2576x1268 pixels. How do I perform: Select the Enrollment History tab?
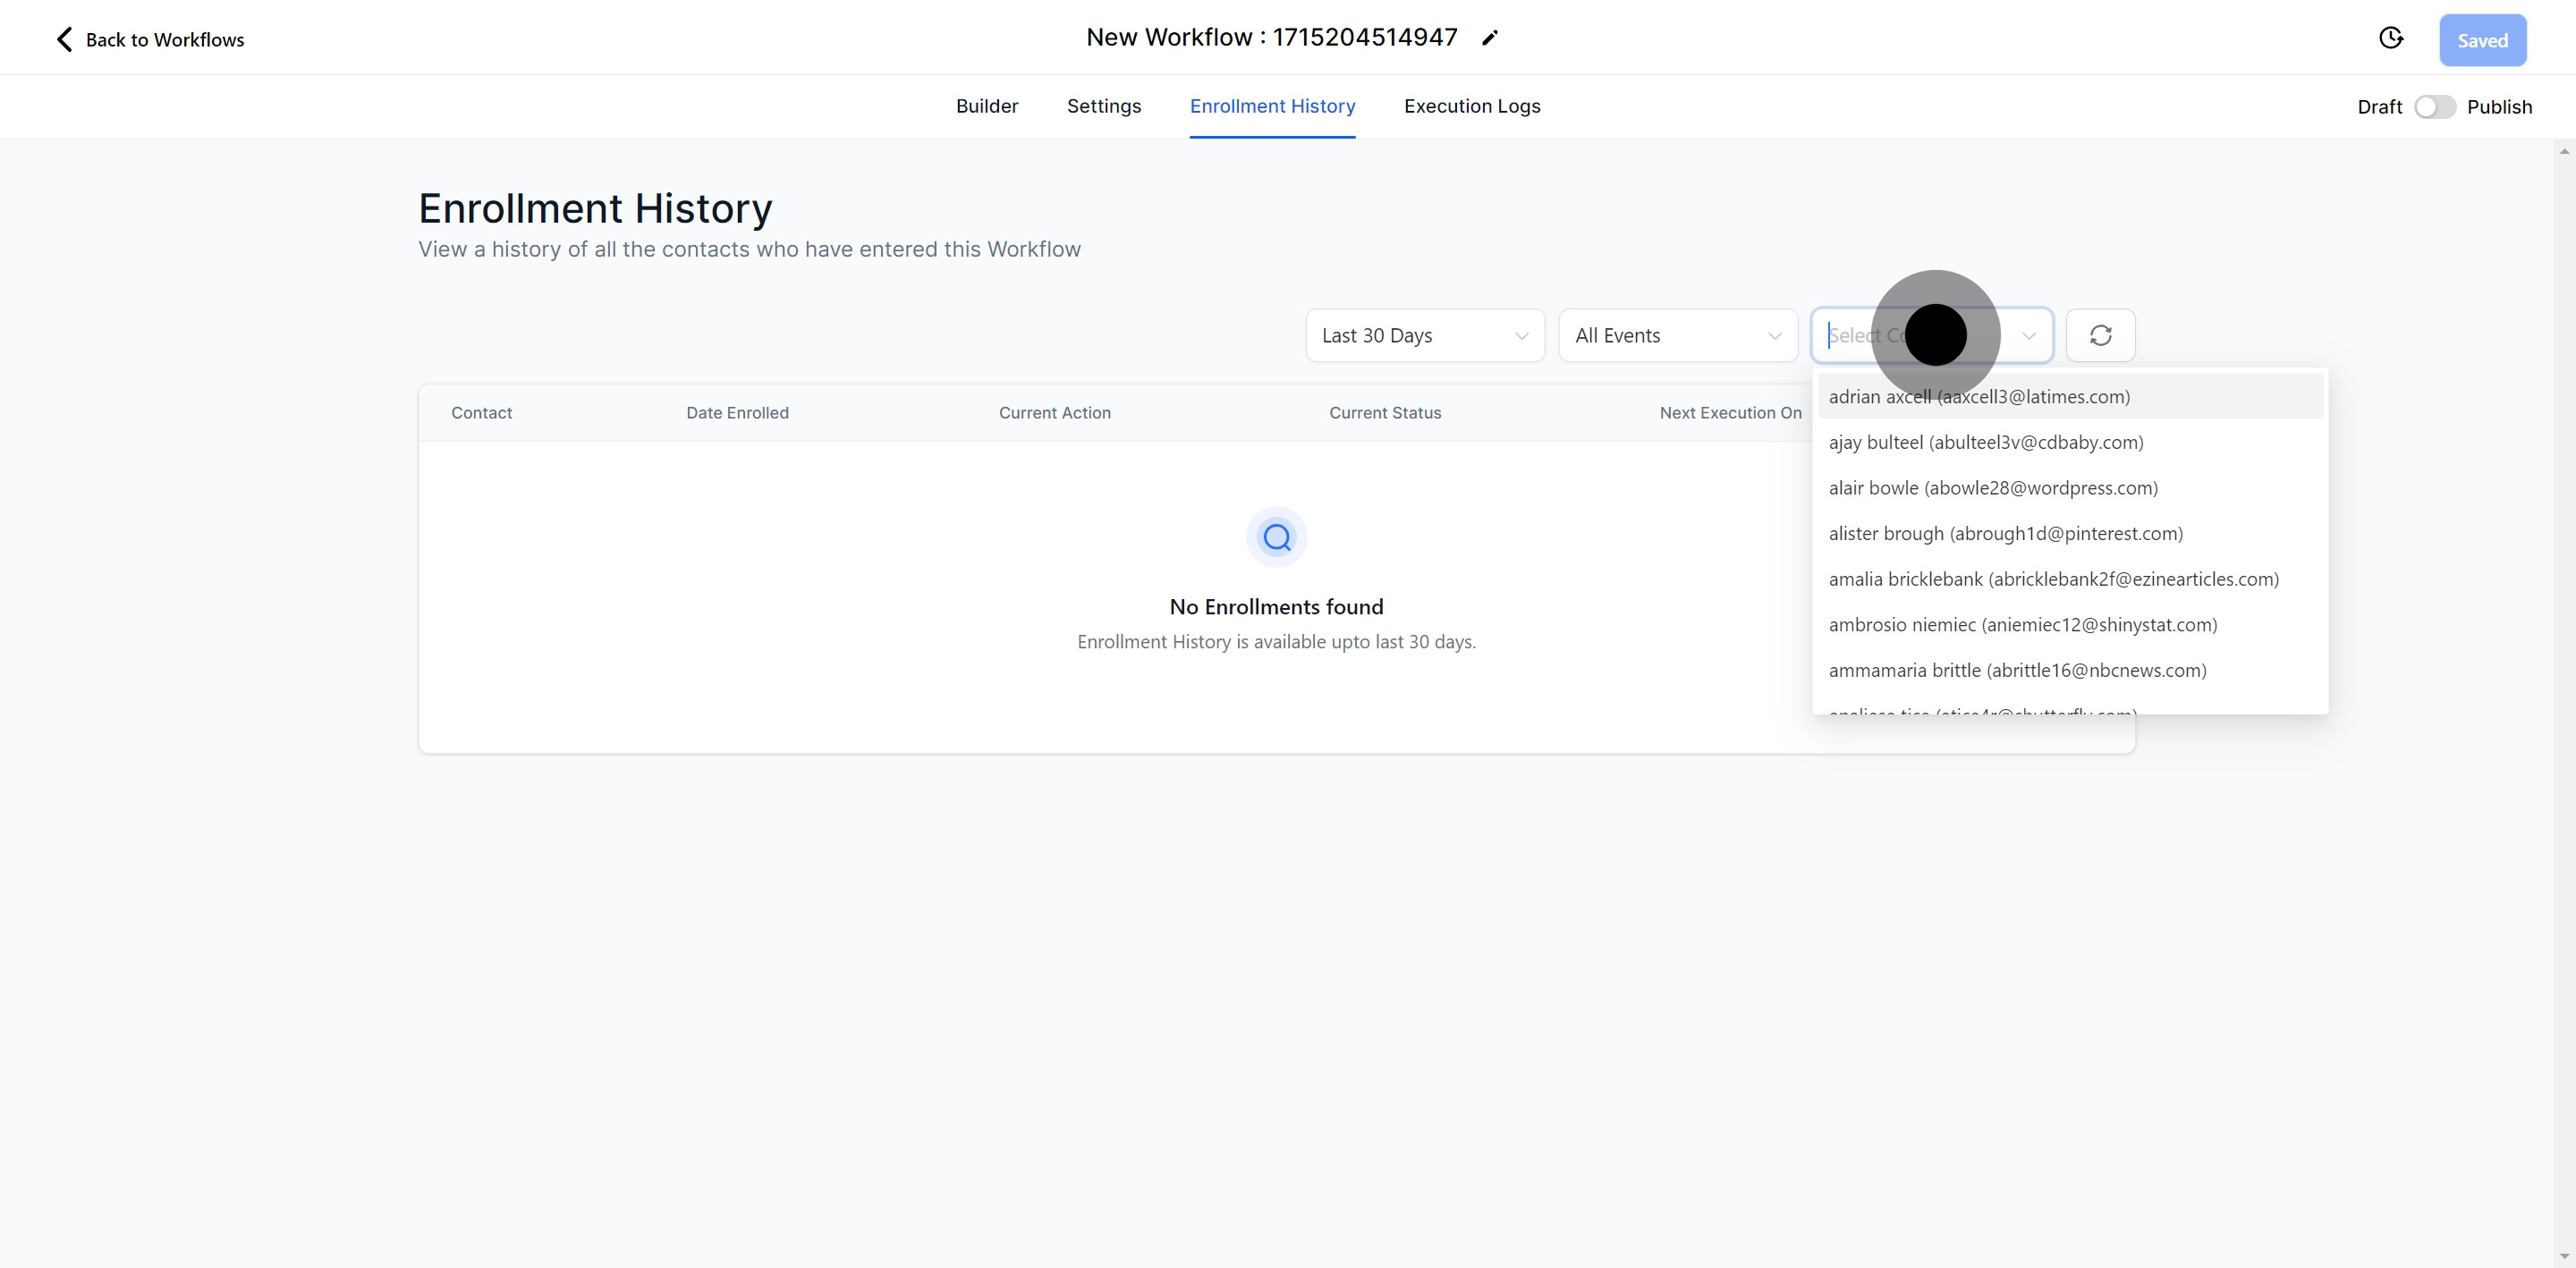click(1272, 106)
